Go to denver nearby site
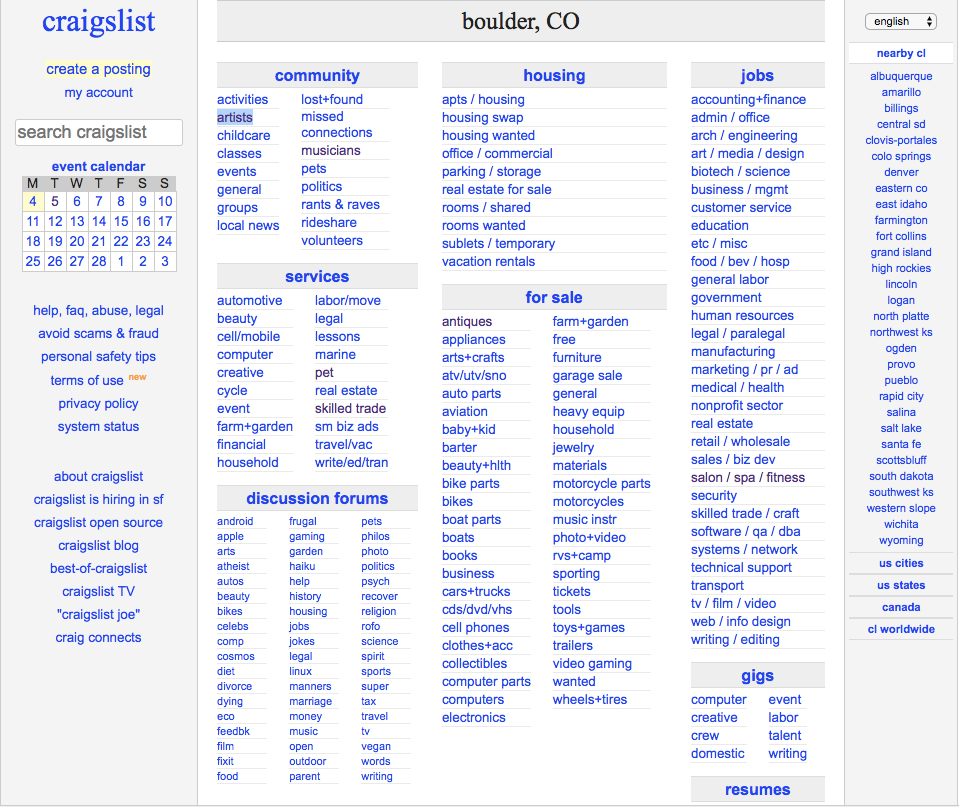The width and height of the screenshot is (959, 807). [x=901, y=173]
